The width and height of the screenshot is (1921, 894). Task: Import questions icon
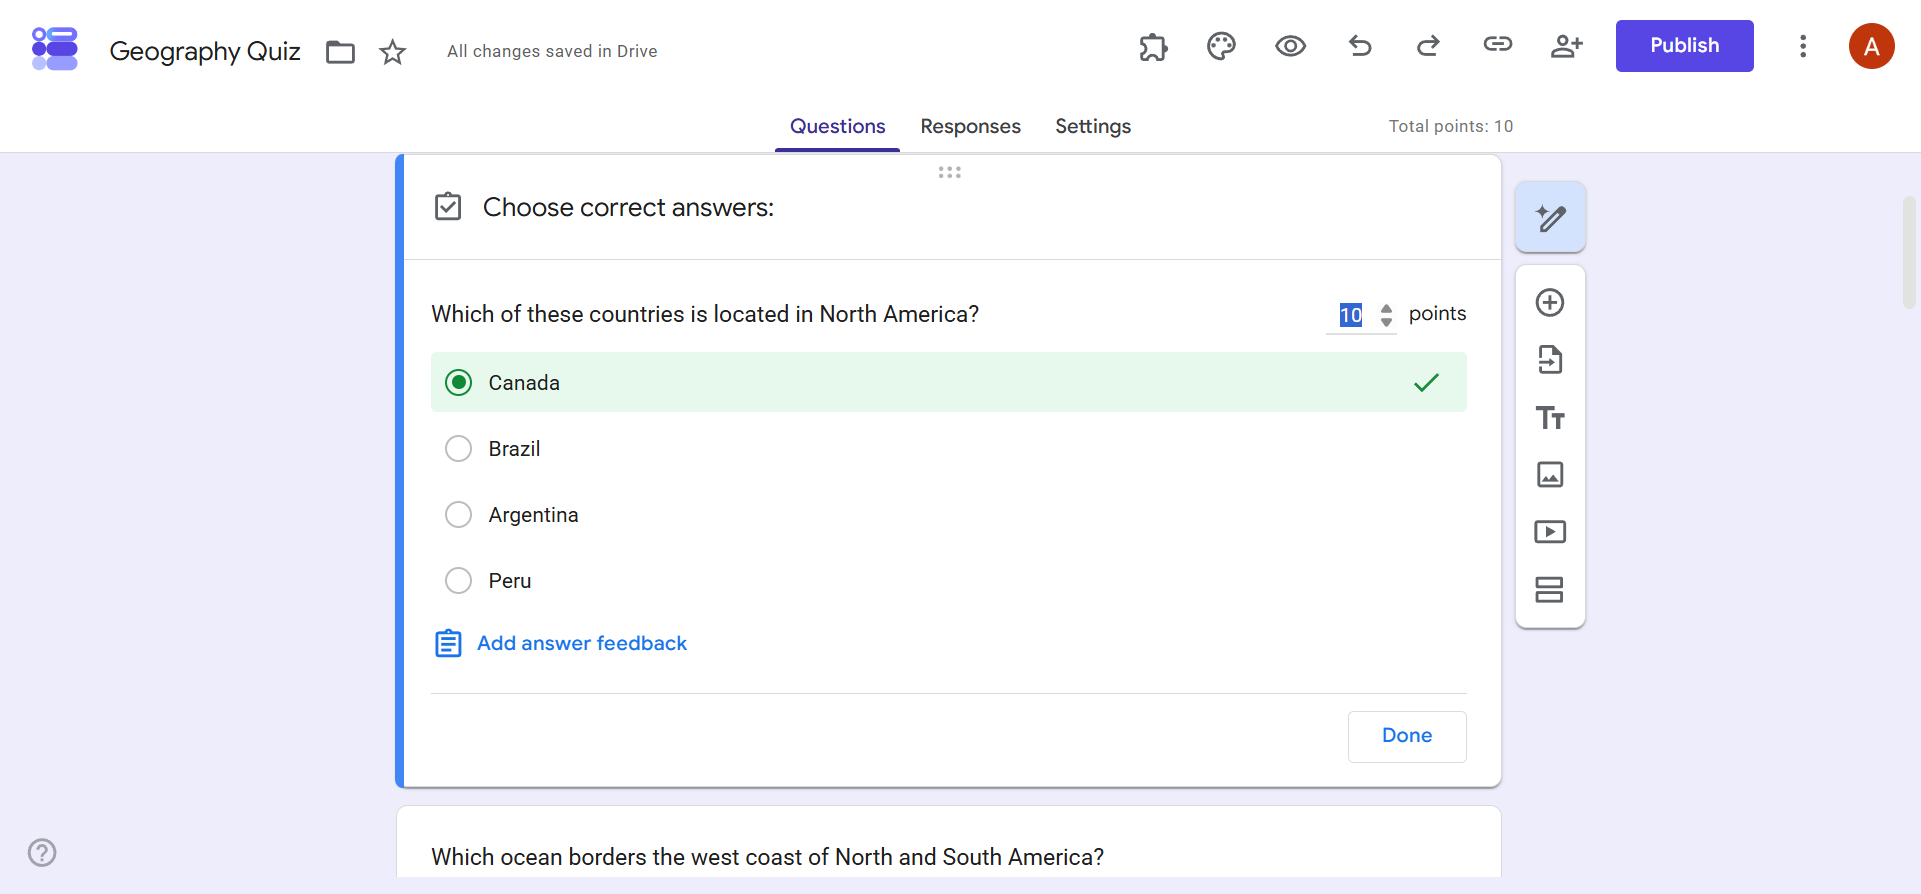click(x=1550, y=360)
